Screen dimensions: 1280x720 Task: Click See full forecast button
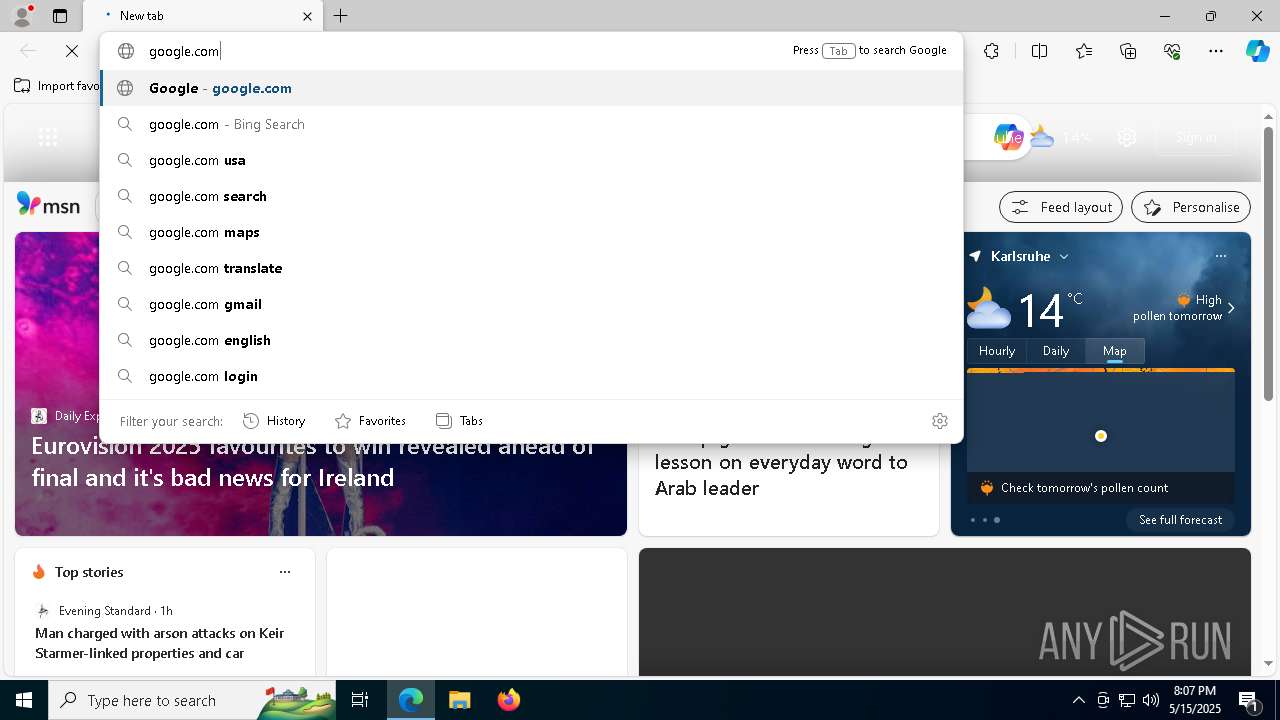[1181, 520]
